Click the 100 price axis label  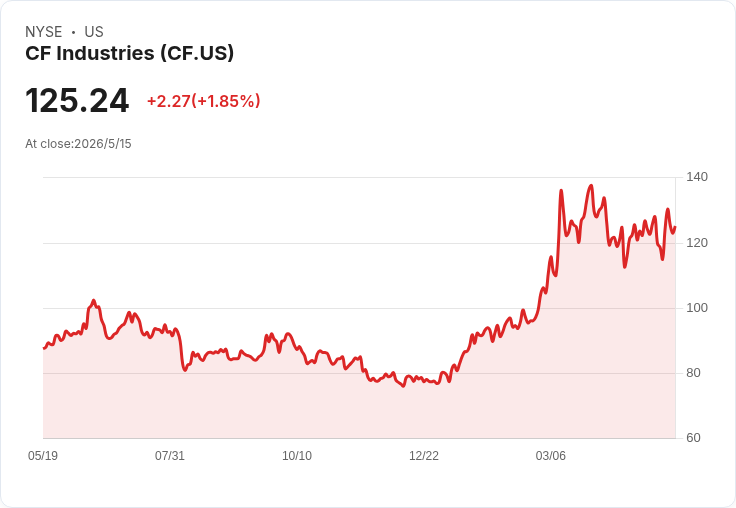pyautogui.click(x=697, y=308)
